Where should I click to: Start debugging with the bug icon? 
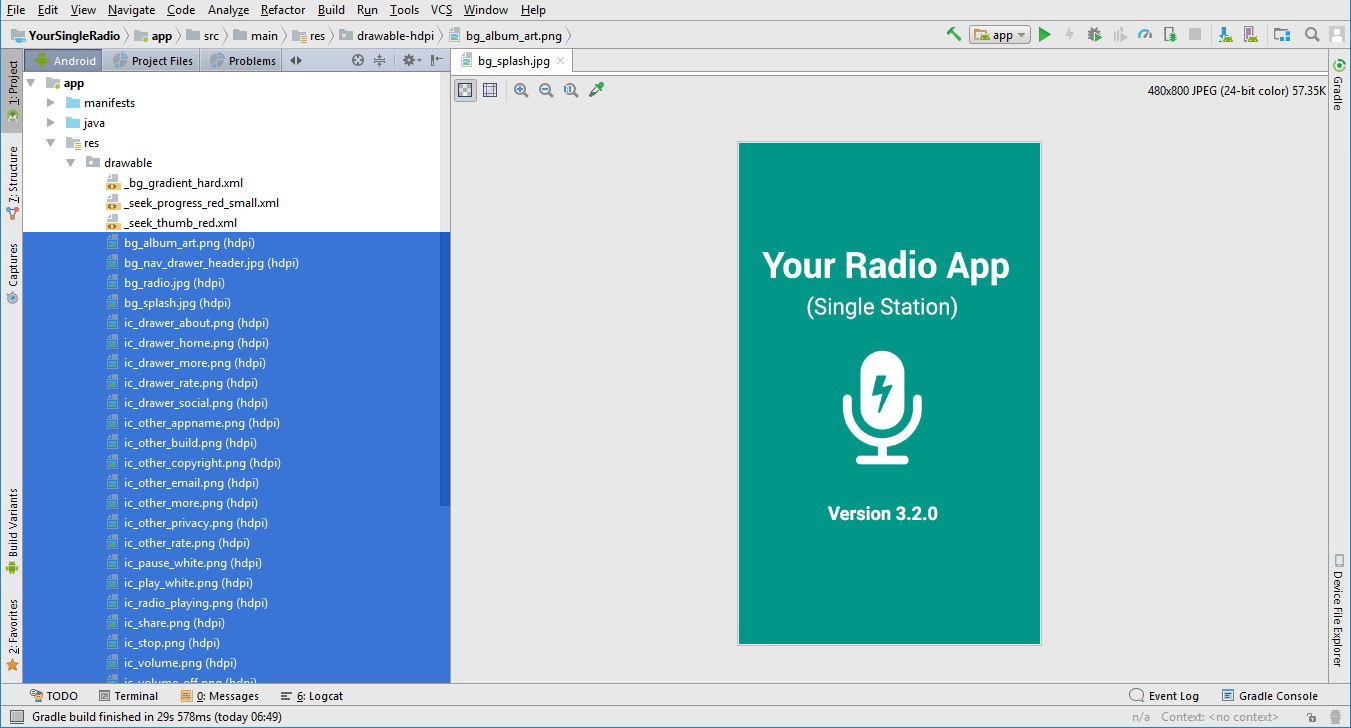pos(1095,35)
